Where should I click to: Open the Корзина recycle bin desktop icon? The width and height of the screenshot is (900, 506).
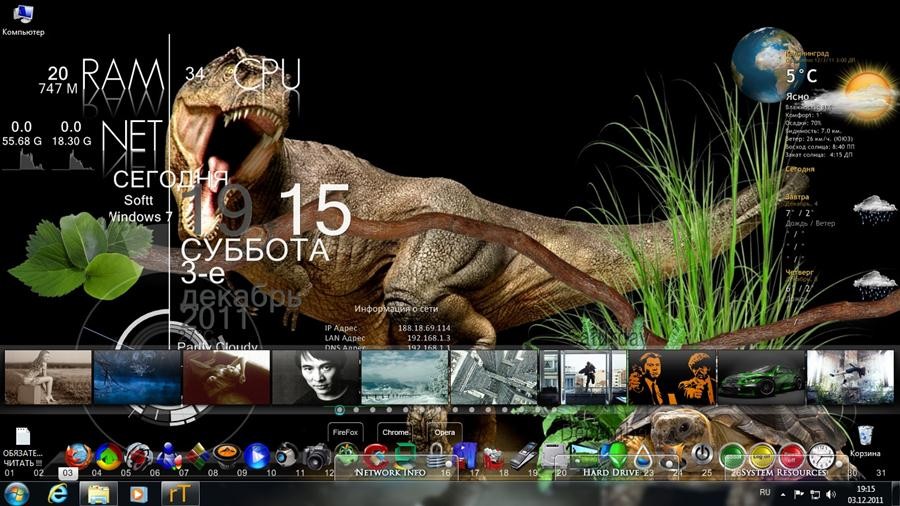[865, 441]
